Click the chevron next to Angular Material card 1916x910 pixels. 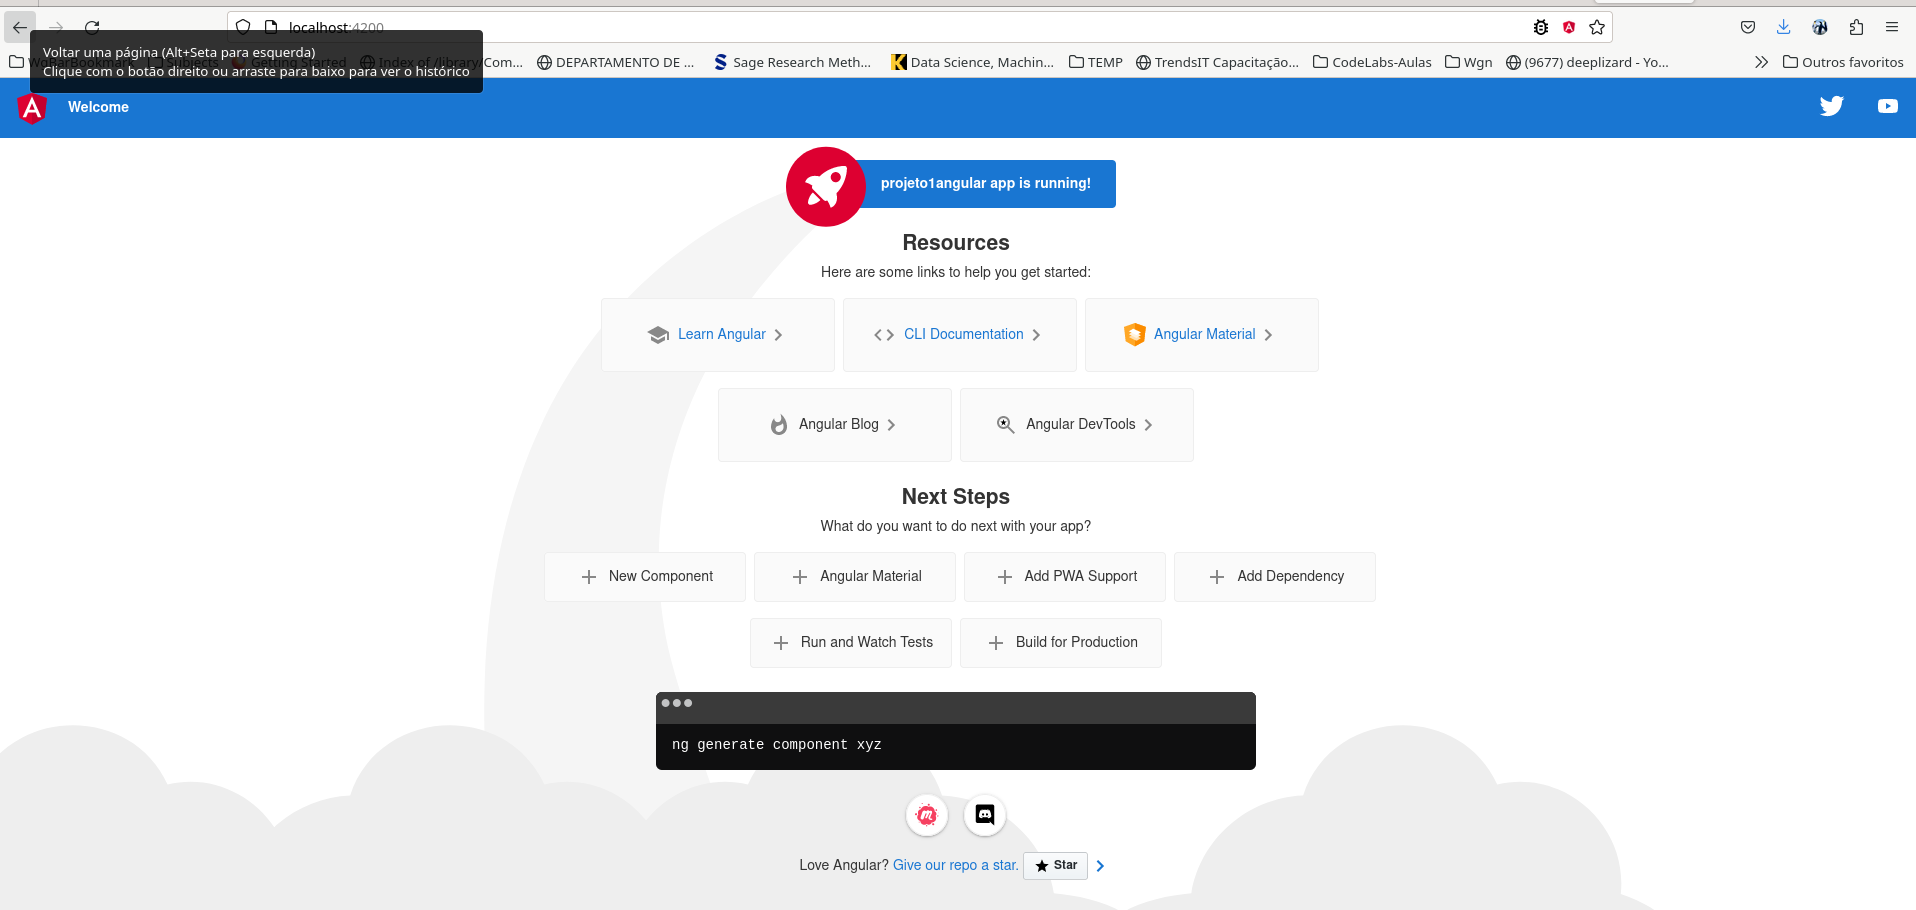[x=1268, y=335]
